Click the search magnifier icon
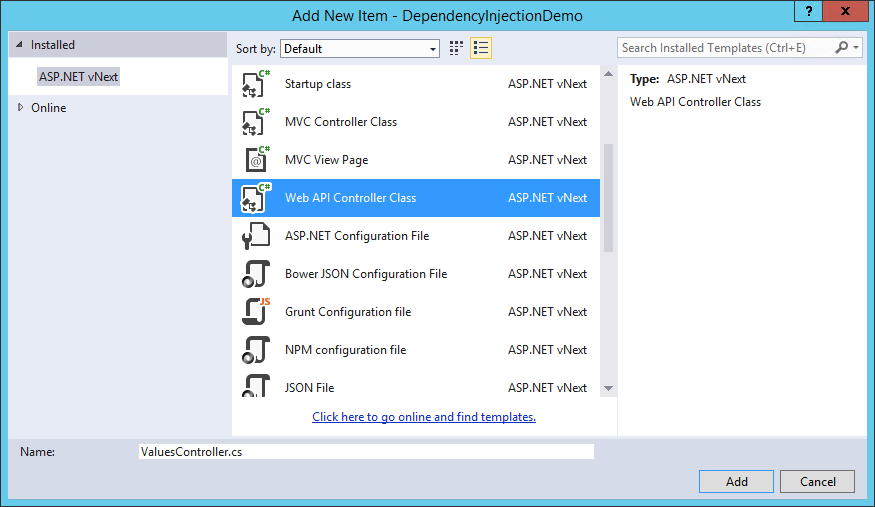 click(842, 48)
